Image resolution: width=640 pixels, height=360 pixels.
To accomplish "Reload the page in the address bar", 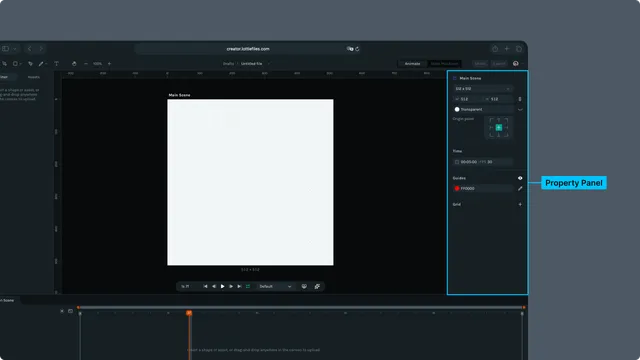I will click(x=357, y=49).
